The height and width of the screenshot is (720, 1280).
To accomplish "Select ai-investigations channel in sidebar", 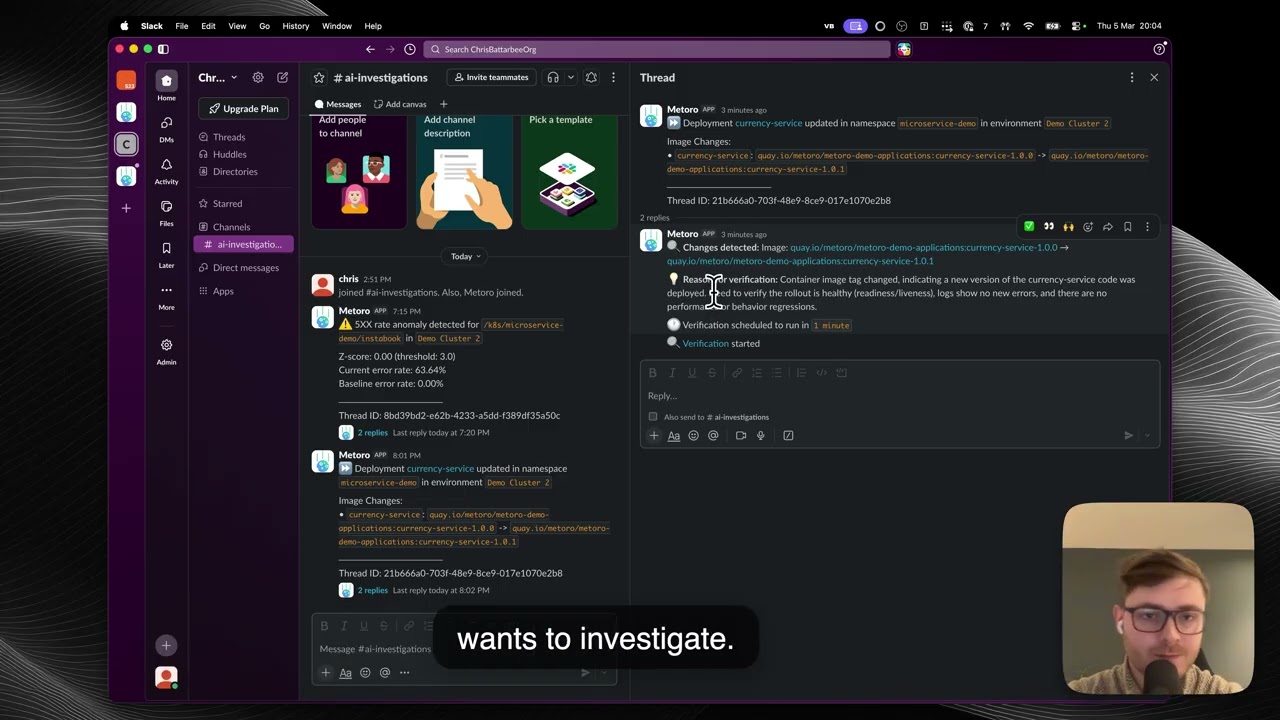I will click(x=243, y=244).
